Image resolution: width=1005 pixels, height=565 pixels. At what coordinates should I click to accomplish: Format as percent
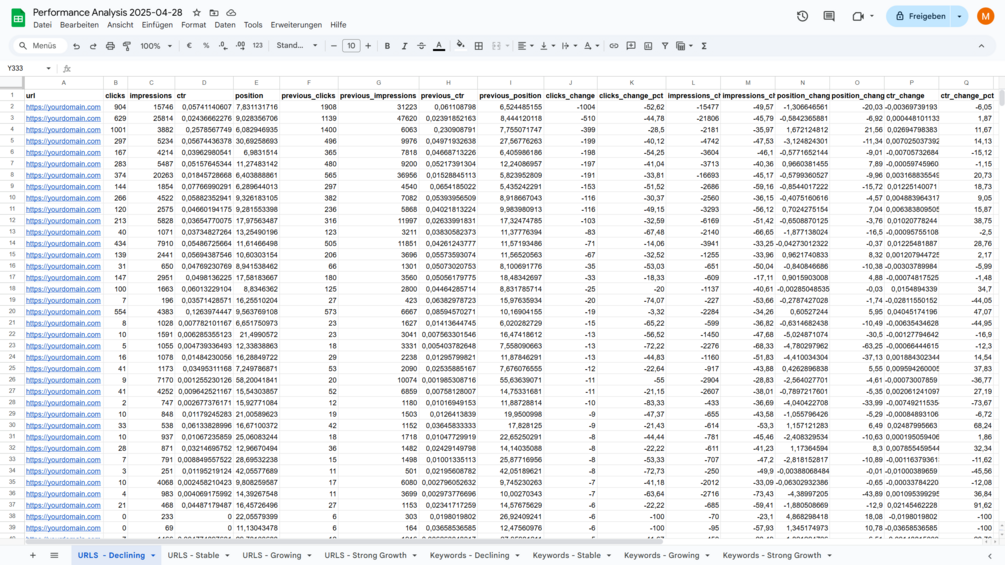pyautogui.click(x=206, y=46)
